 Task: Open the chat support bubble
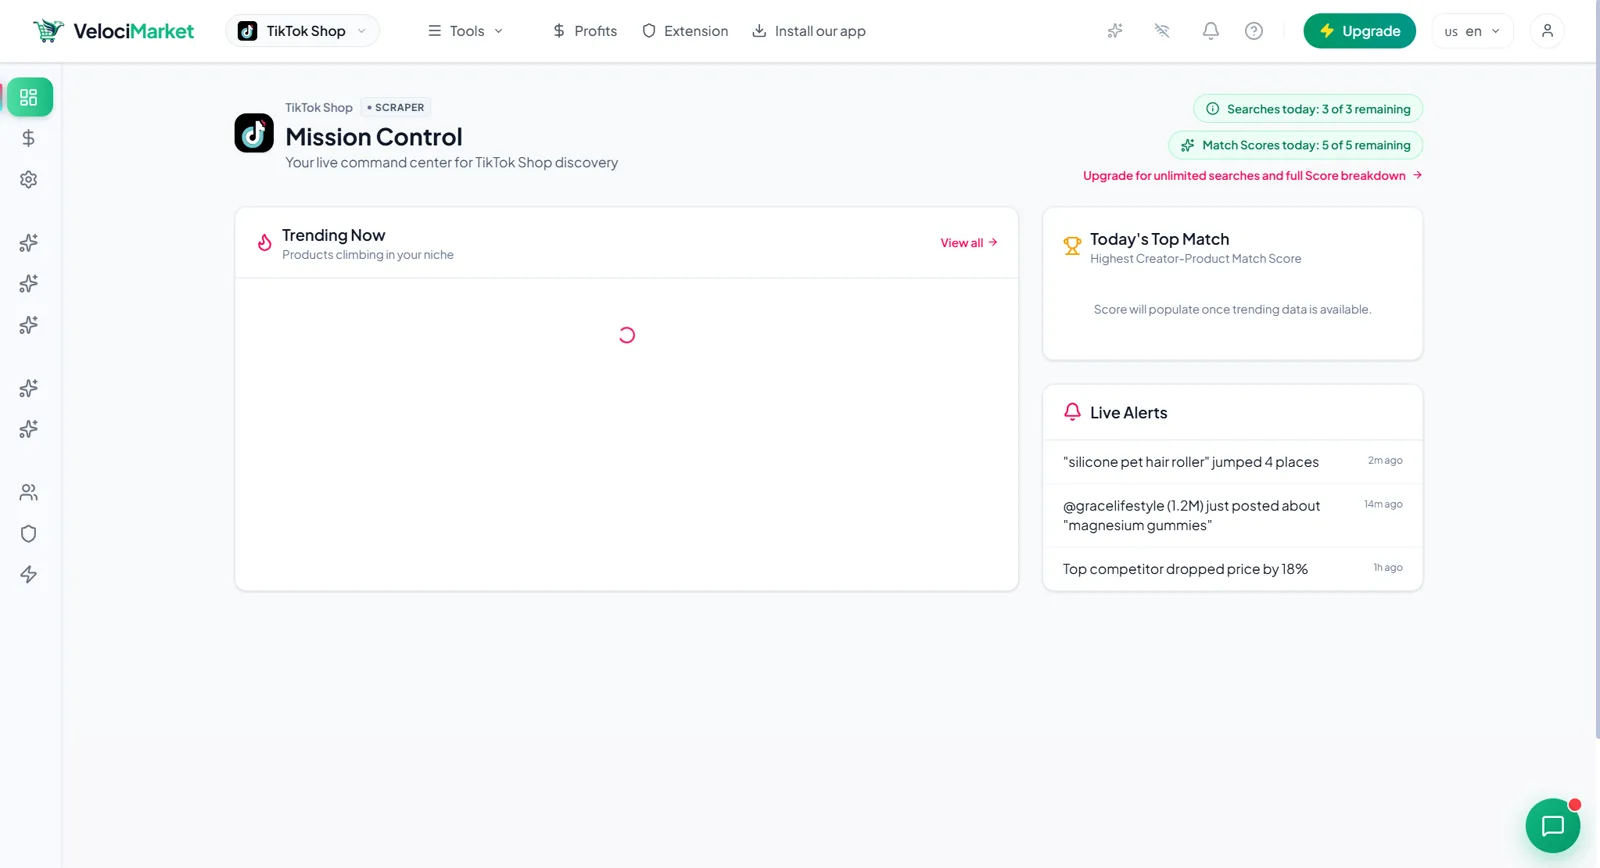click(1553, 825)
